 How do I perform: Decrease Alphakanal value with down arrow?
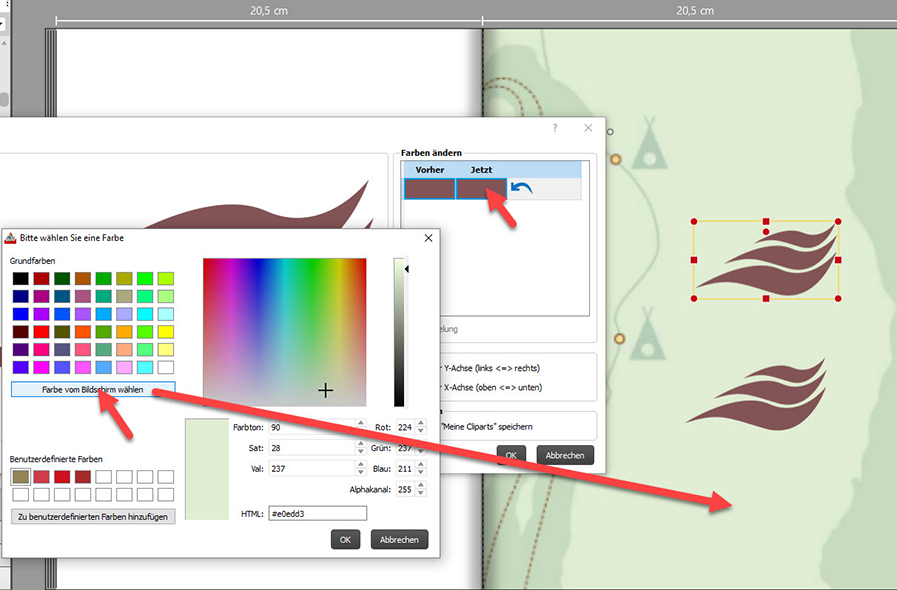tap(421, 494)
